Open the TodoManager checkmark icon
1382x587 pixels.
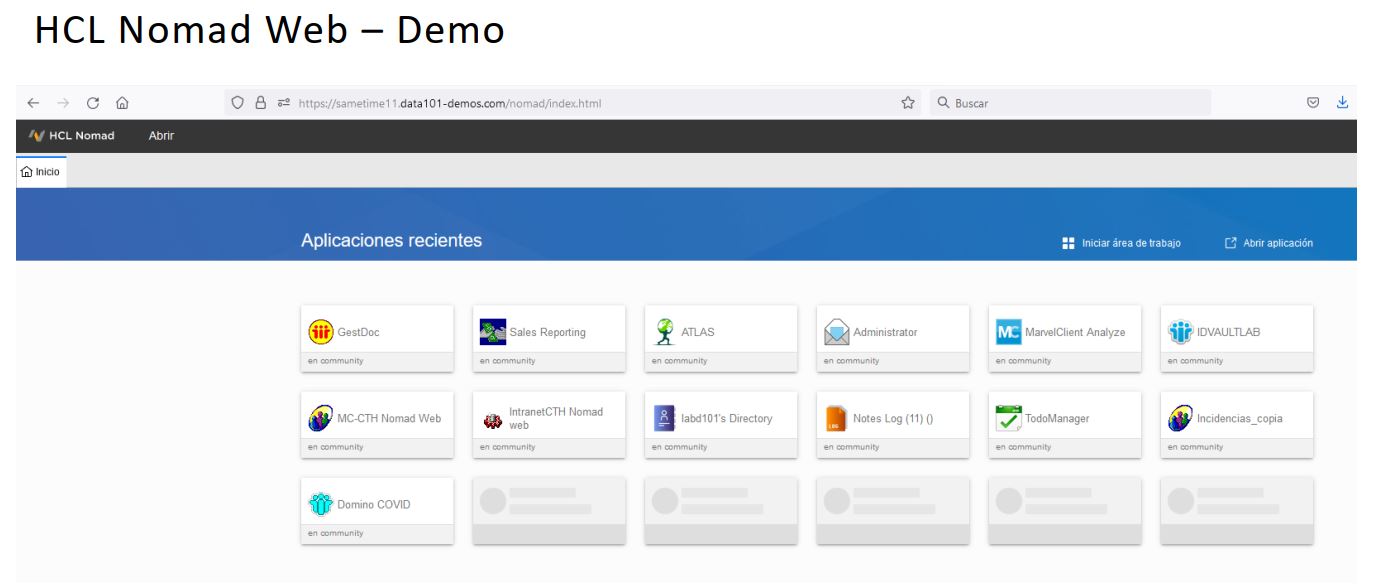coord(1008,418)
